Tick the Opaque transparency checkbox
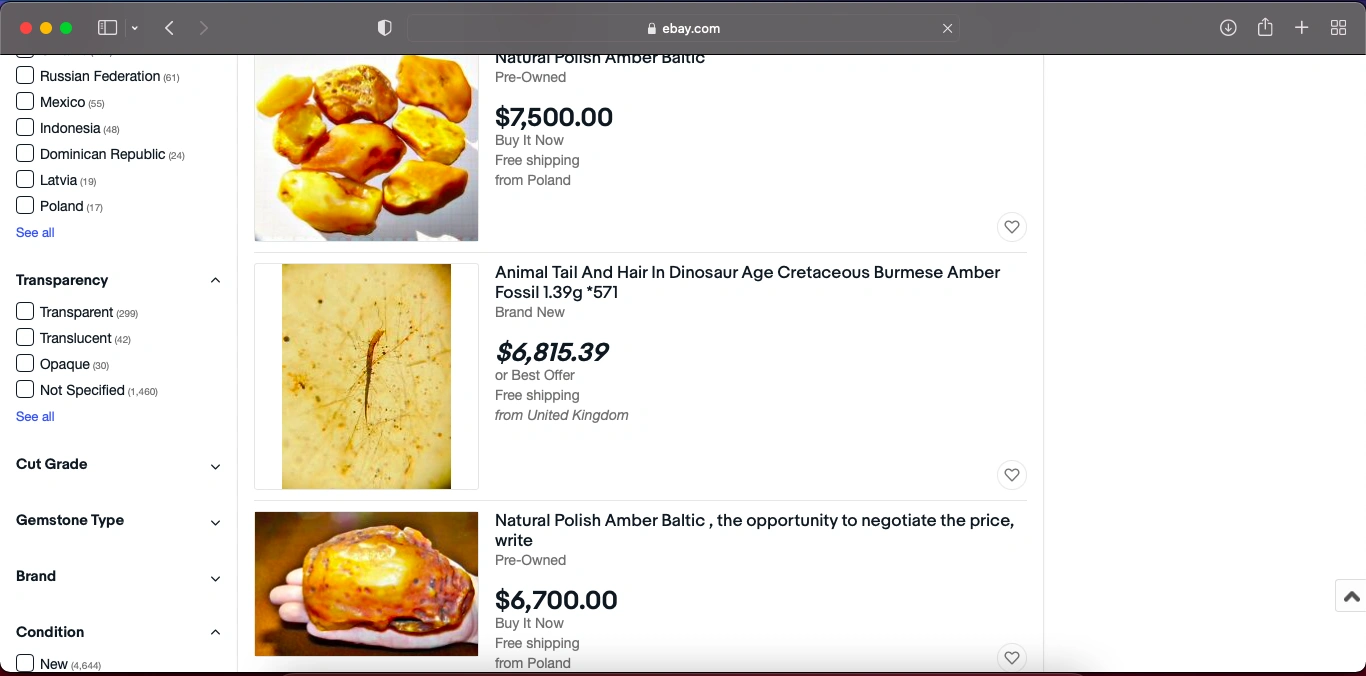 point(26,364)
